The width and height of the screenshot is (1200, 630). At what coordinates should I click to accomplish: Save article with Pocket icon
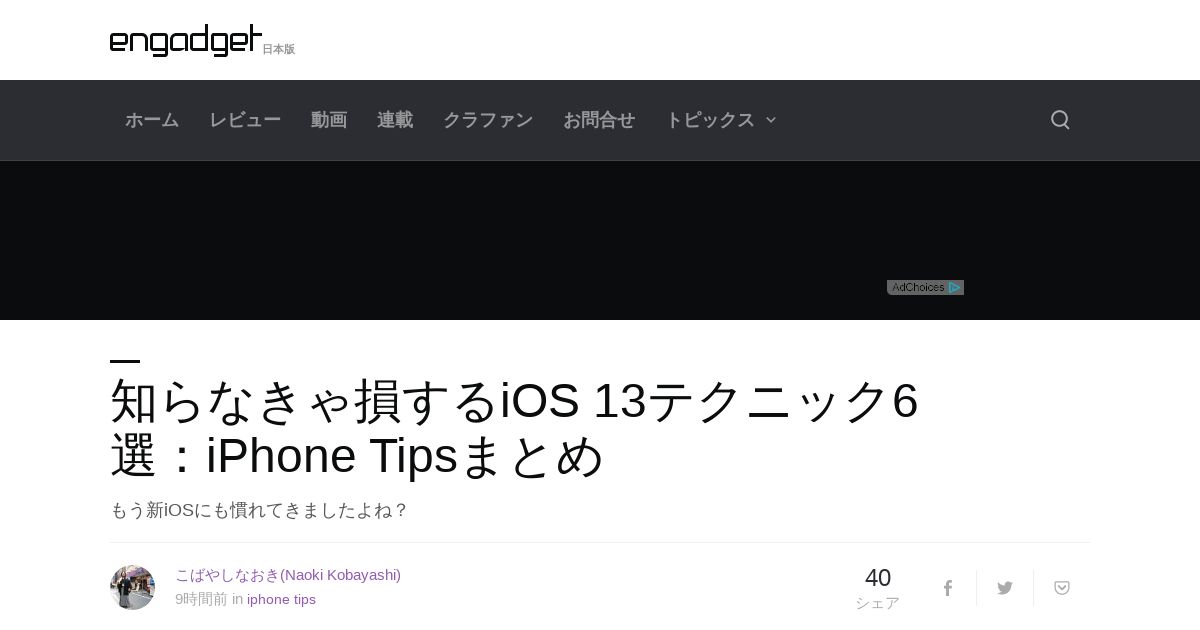[x=1062, y=588]
